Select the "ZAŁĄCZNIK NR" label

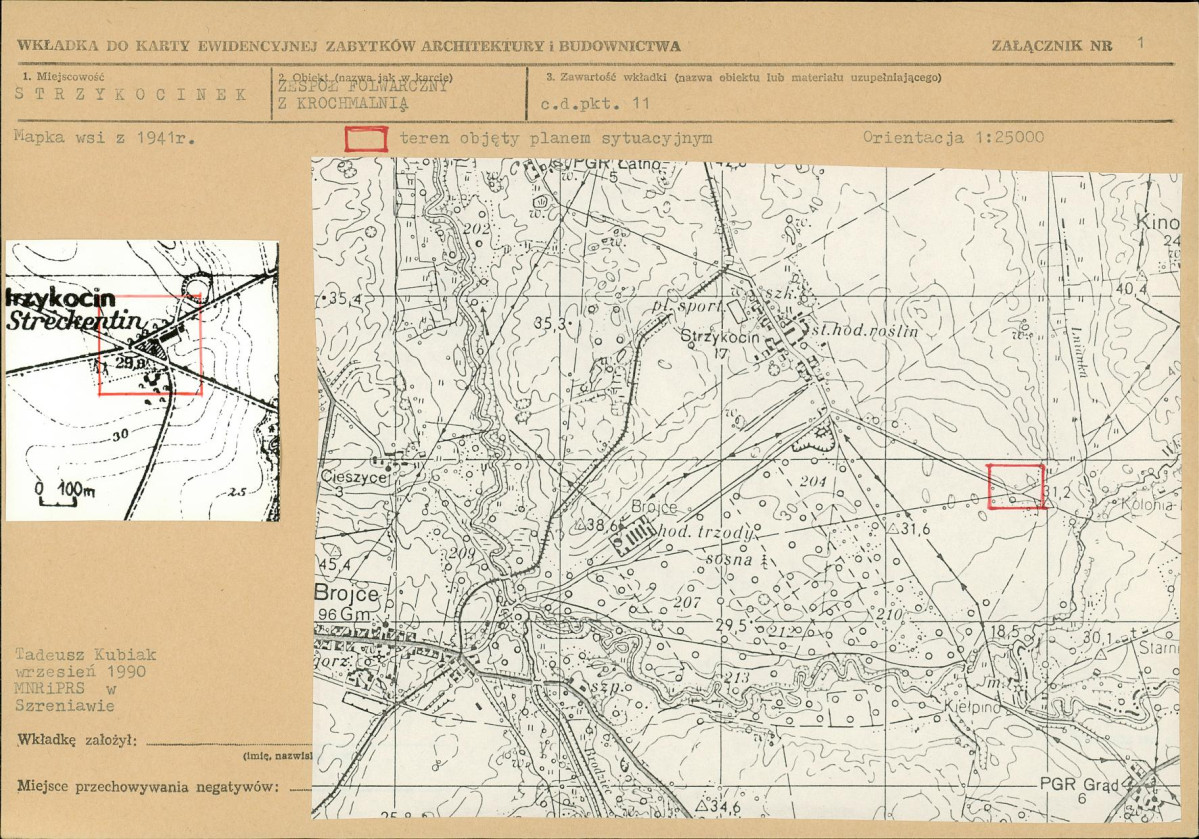[x=1051, y=45]
